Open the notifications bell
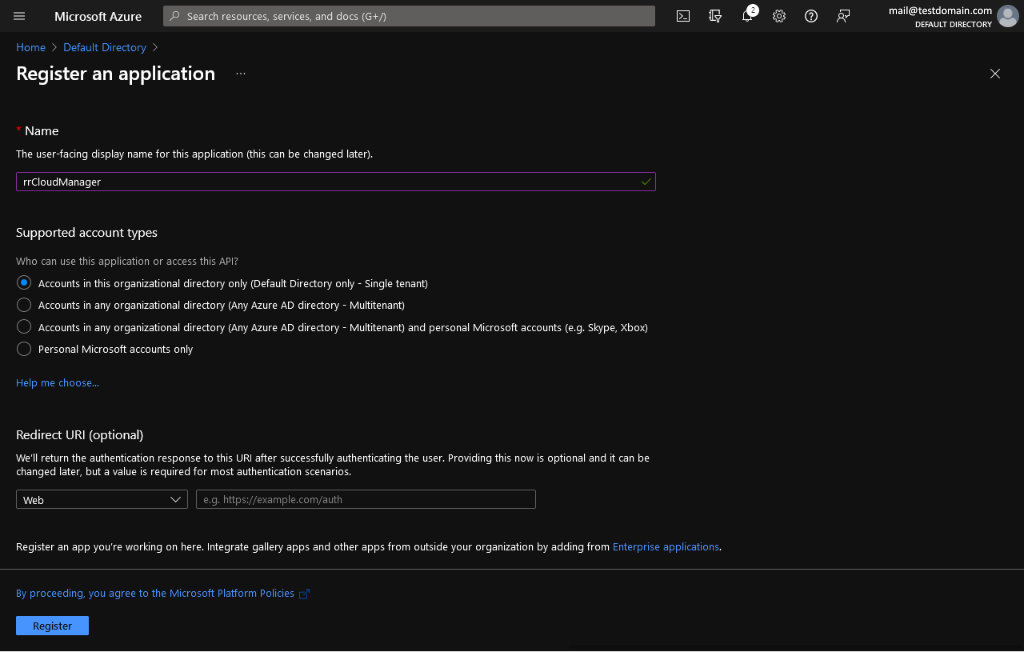 [747, 16]
